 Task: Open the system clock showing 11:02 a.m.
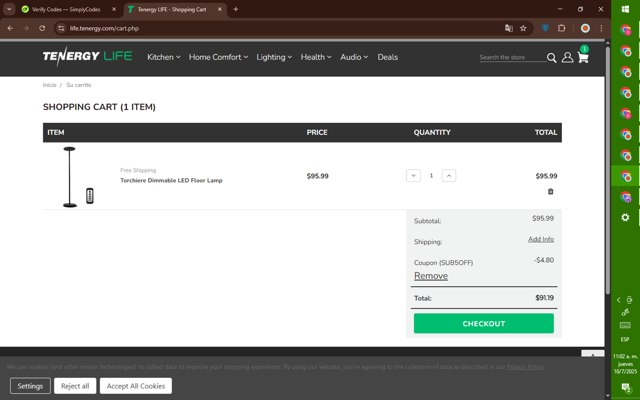click(625, 364)
